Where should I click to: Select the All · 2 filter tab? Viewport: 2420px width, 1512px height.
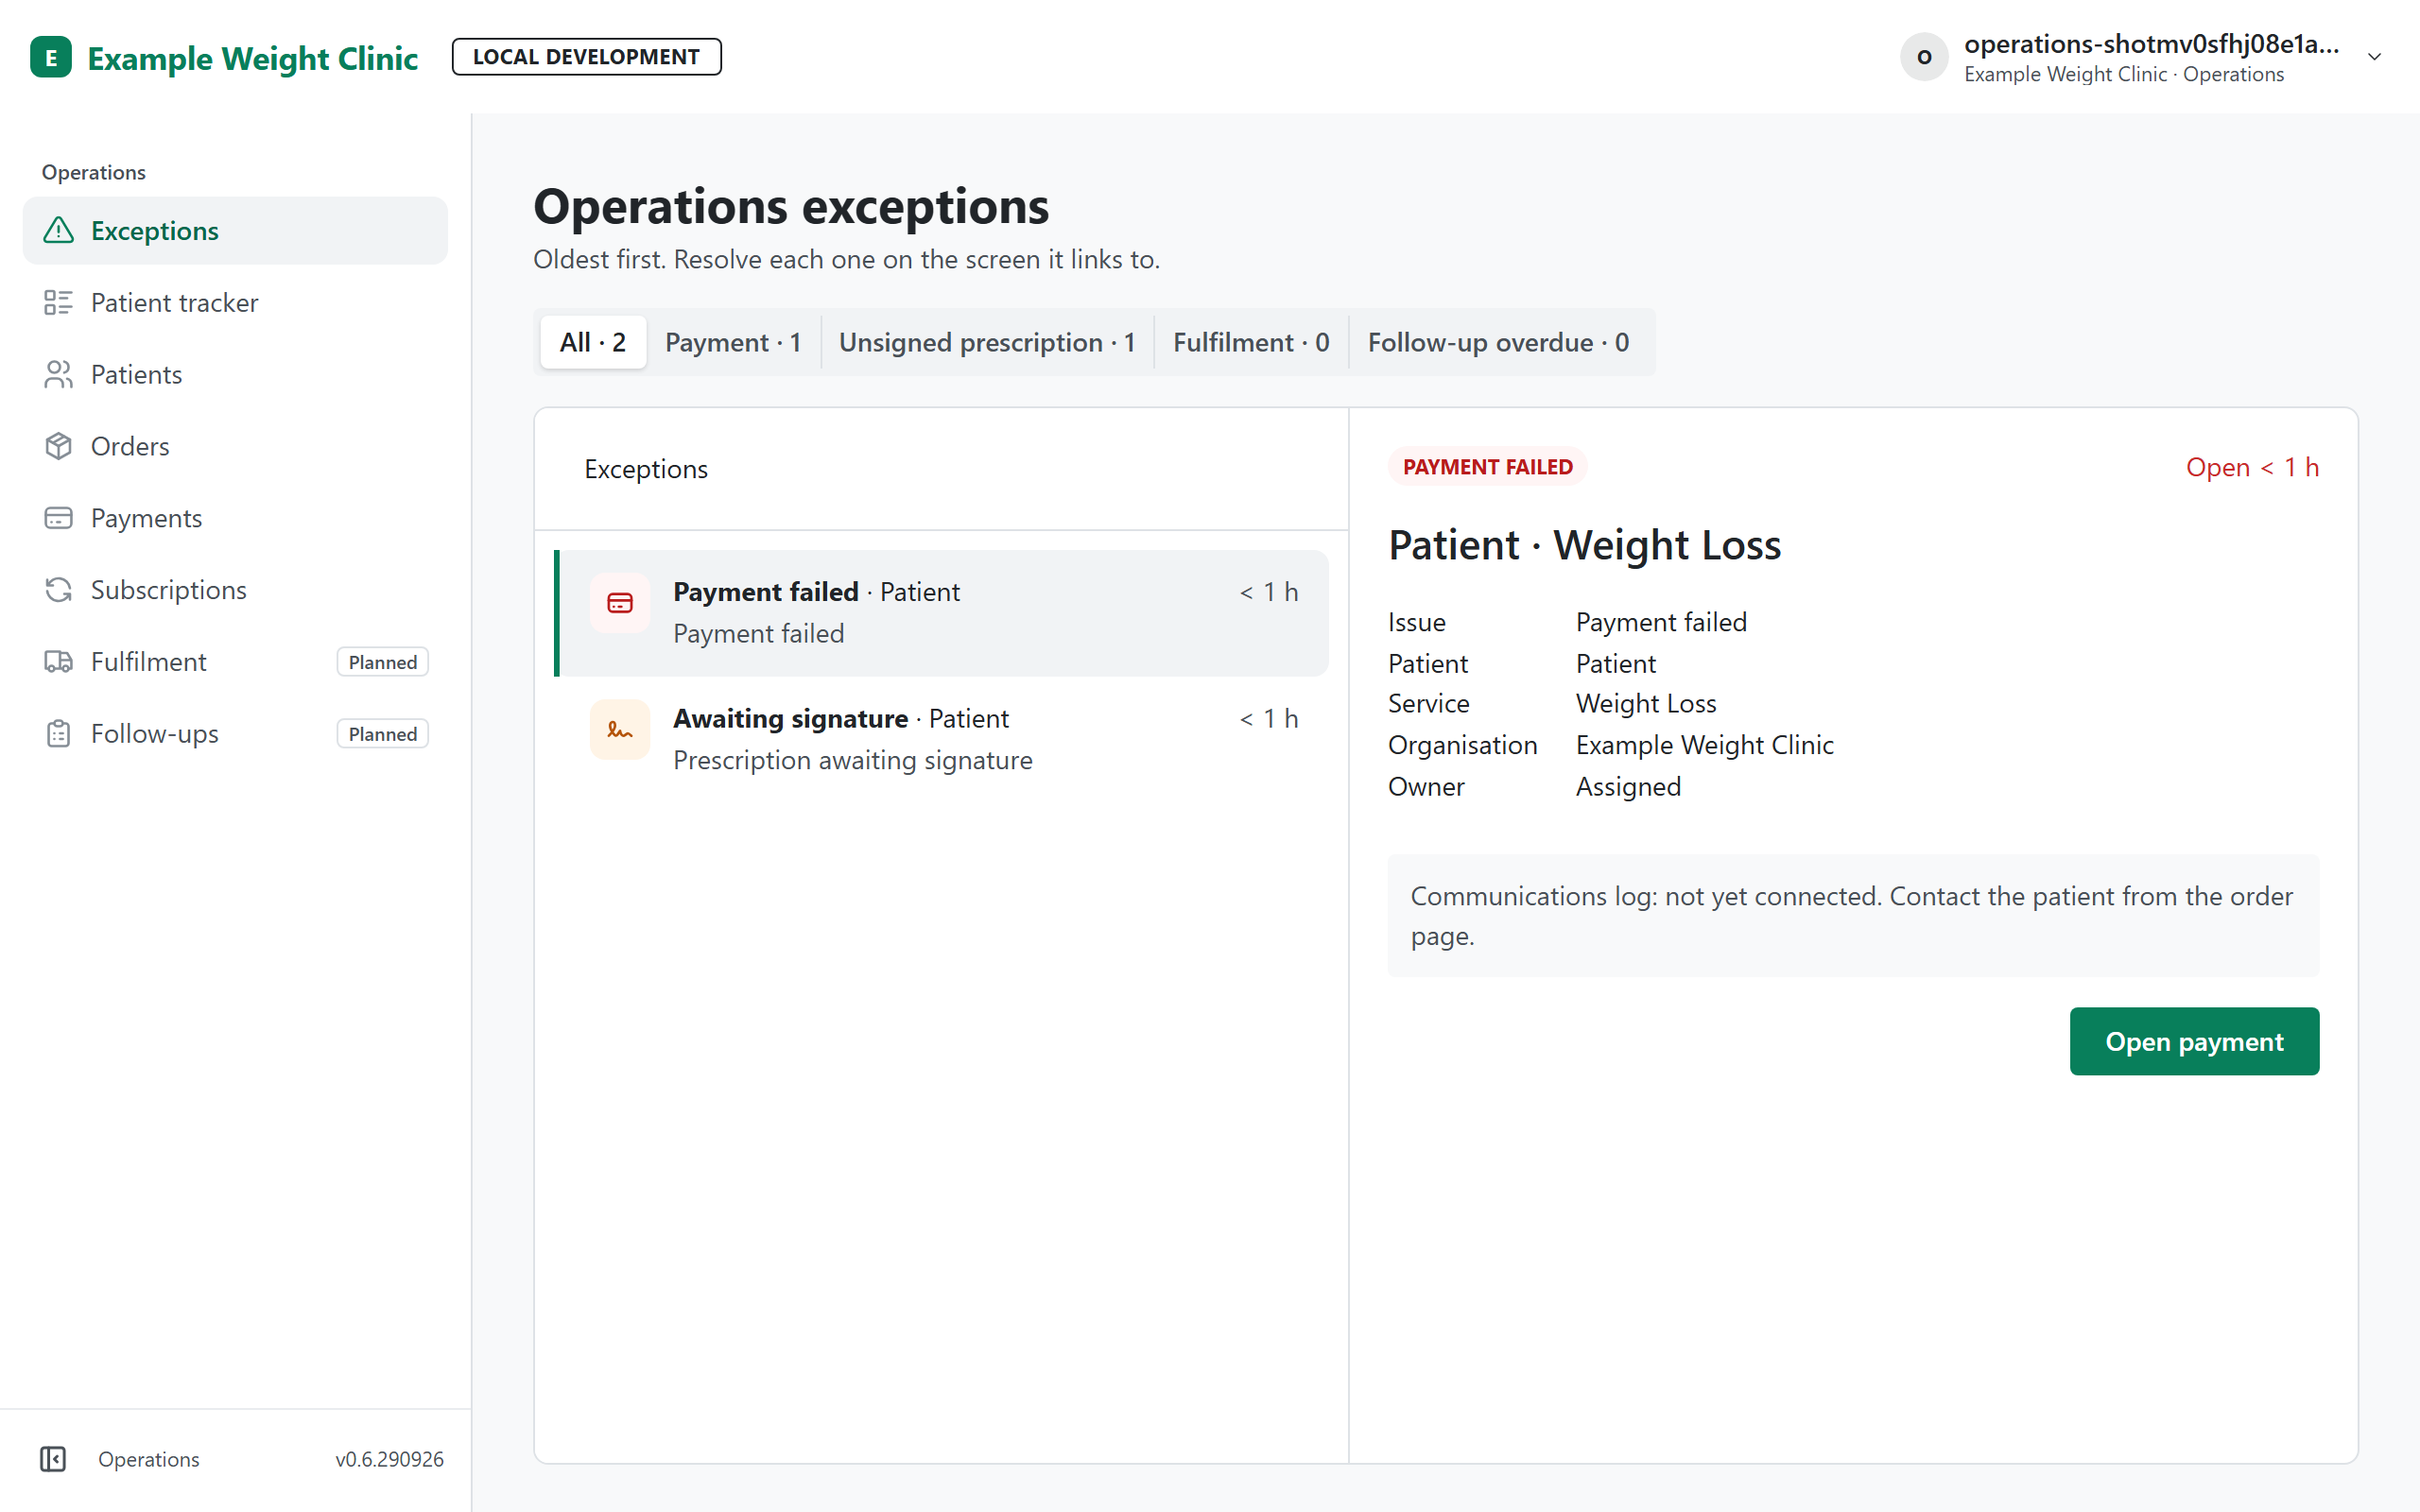pos(593,342)
